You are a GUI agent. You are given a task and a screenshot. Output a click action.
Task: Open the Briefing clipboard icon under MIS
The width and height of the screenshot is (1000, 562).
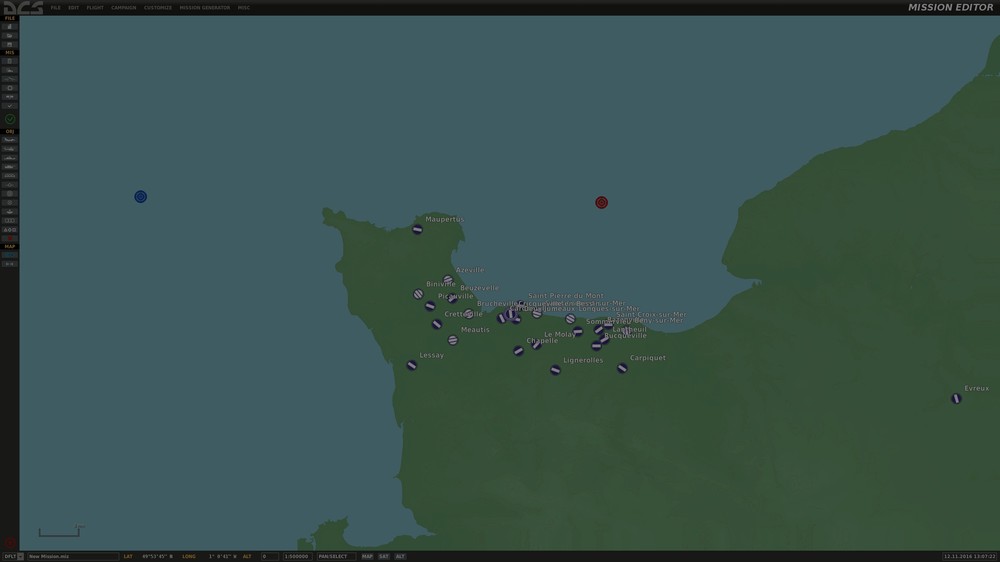click(x=10, y=61)
